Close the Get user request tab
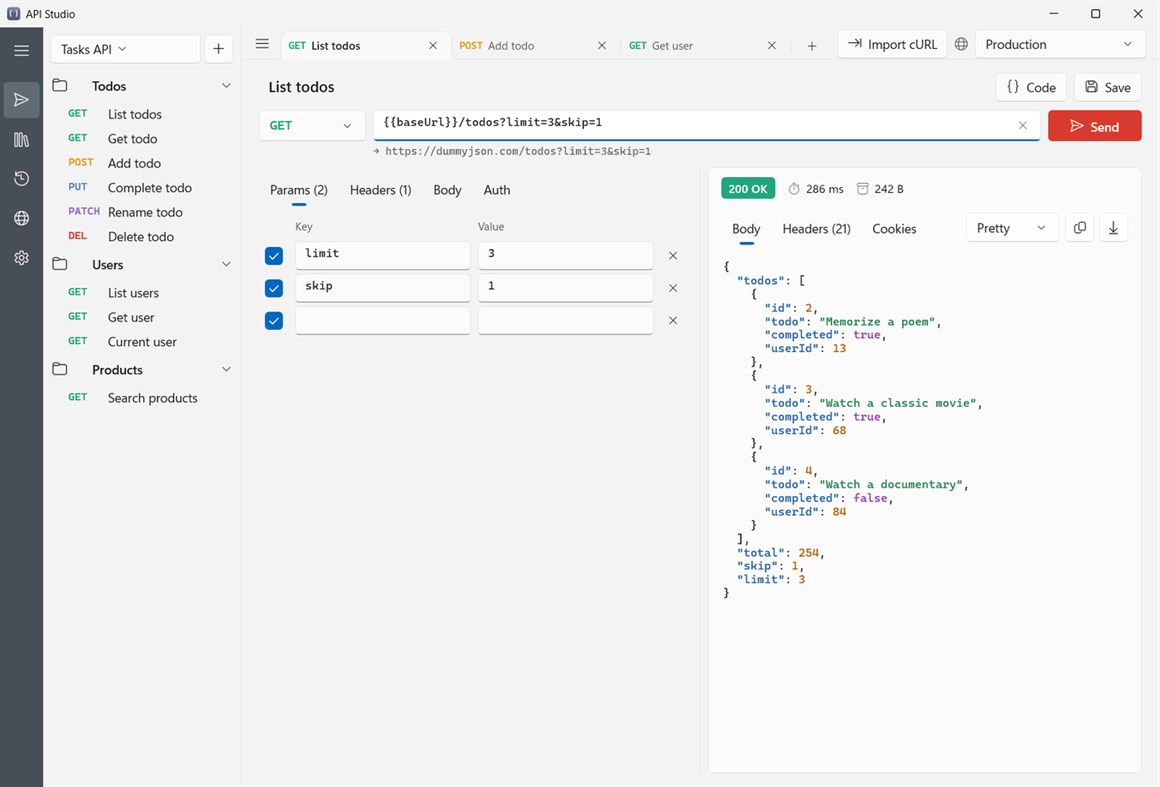 (772, 45)
